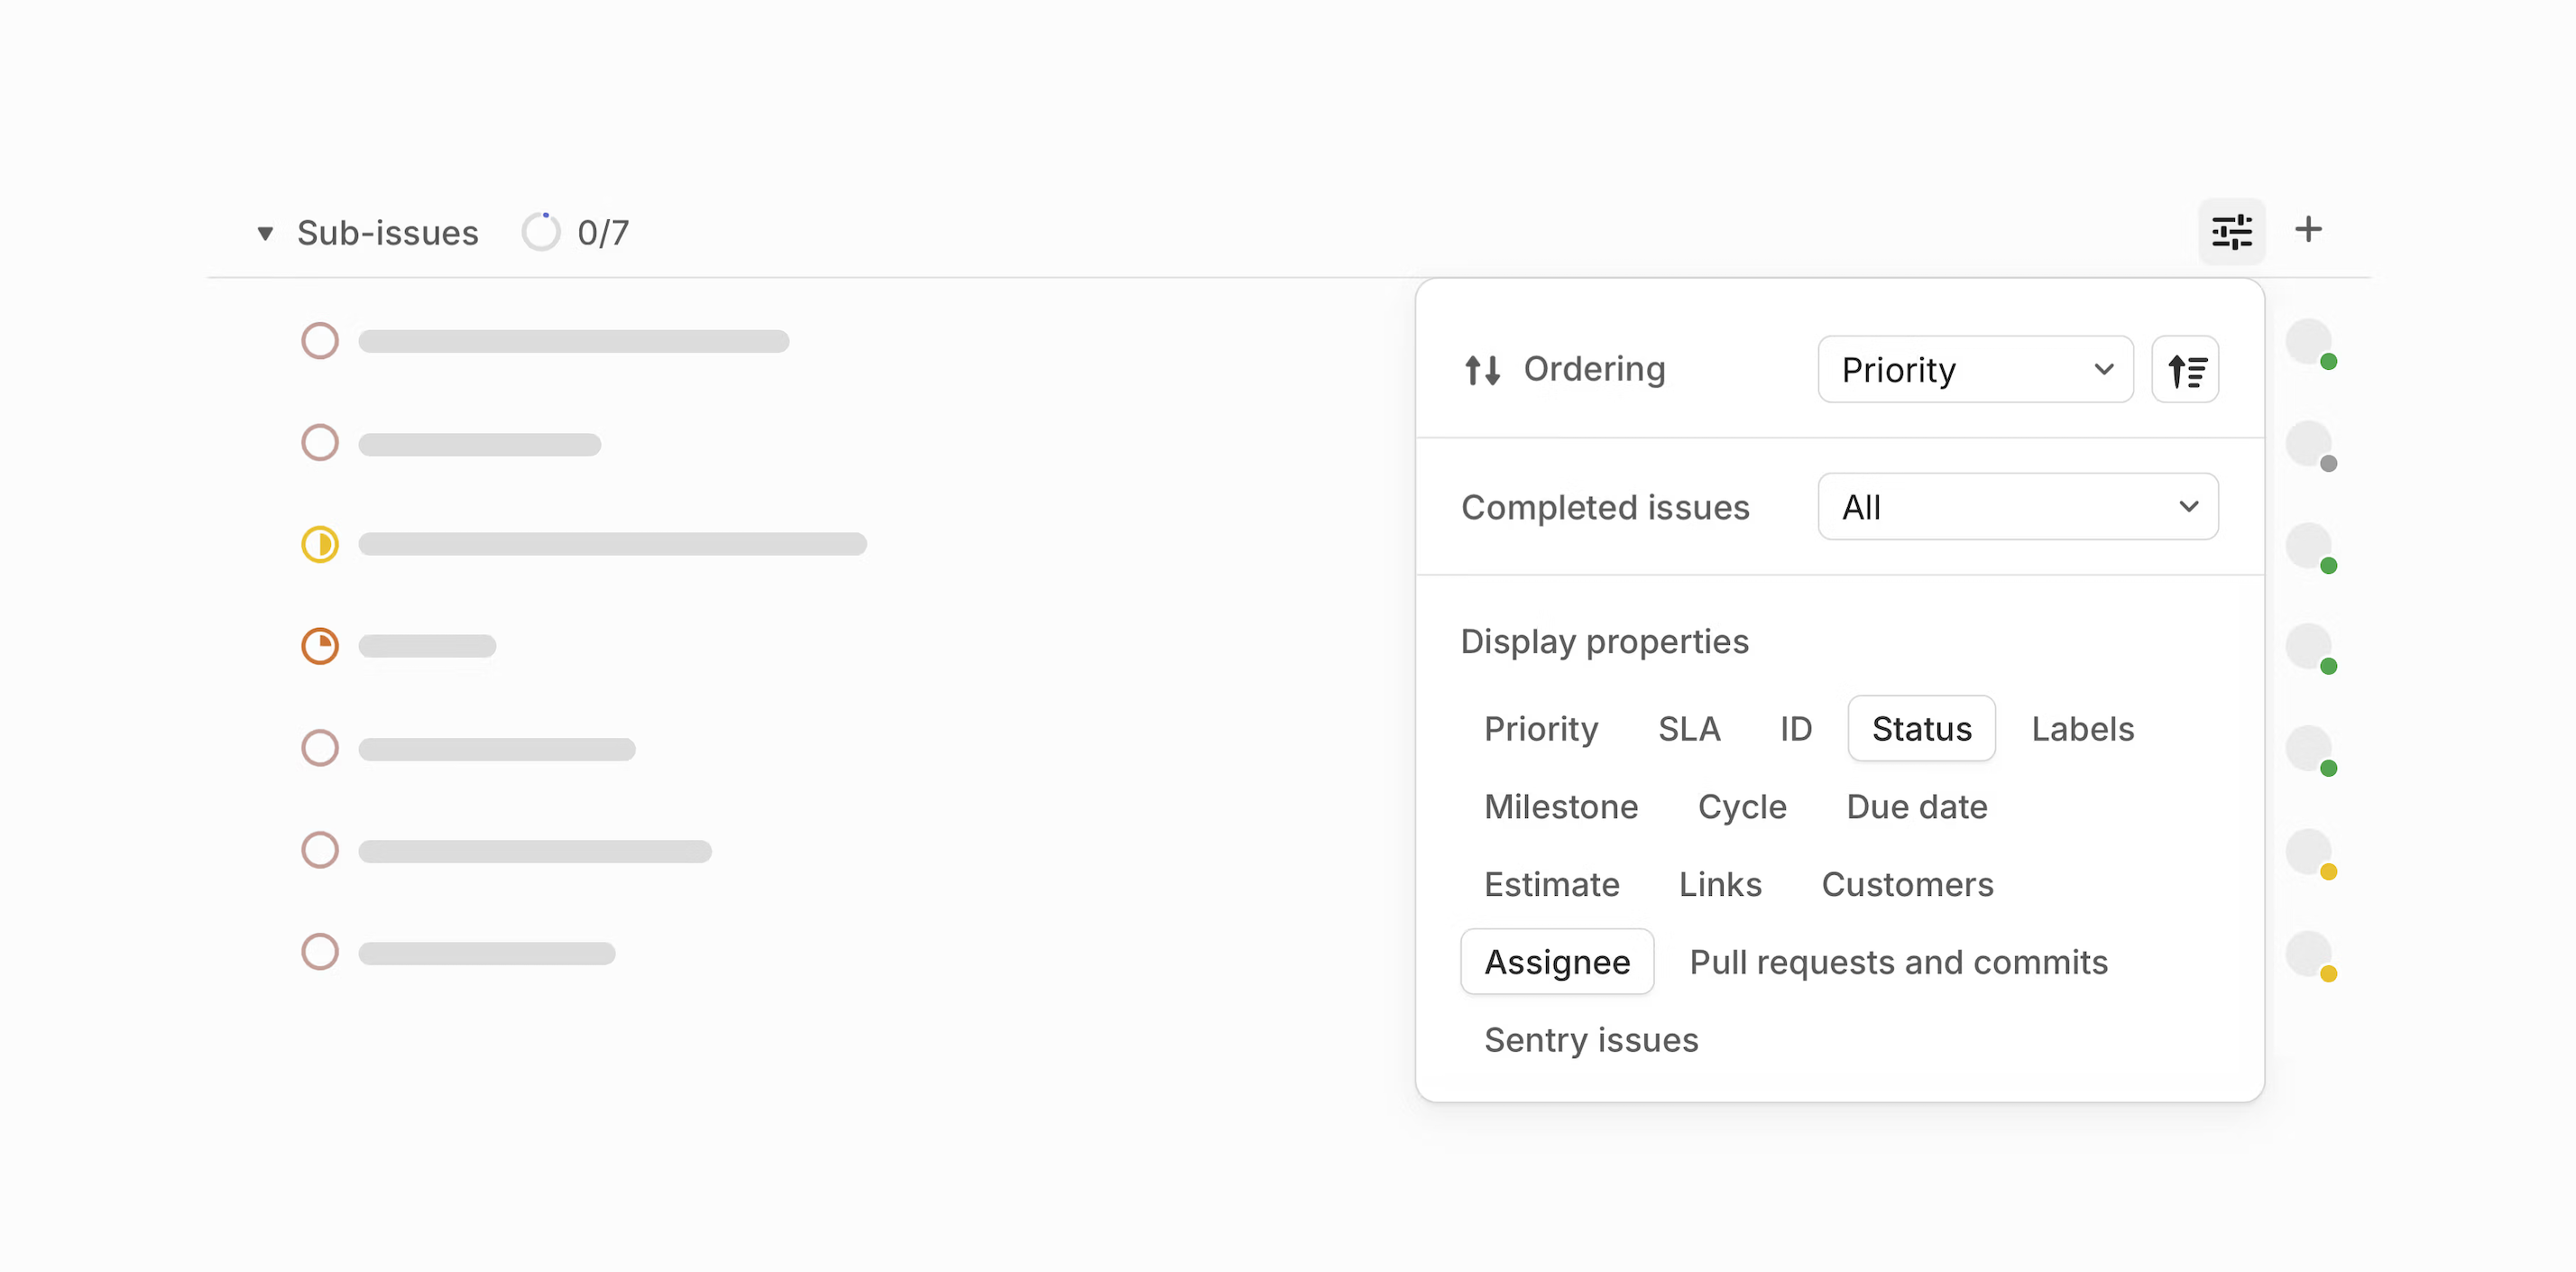Image resolution: width=2576 pixels, height=1272 pixels.
Task: Disable the Status display property
Action: (1921, 728)
